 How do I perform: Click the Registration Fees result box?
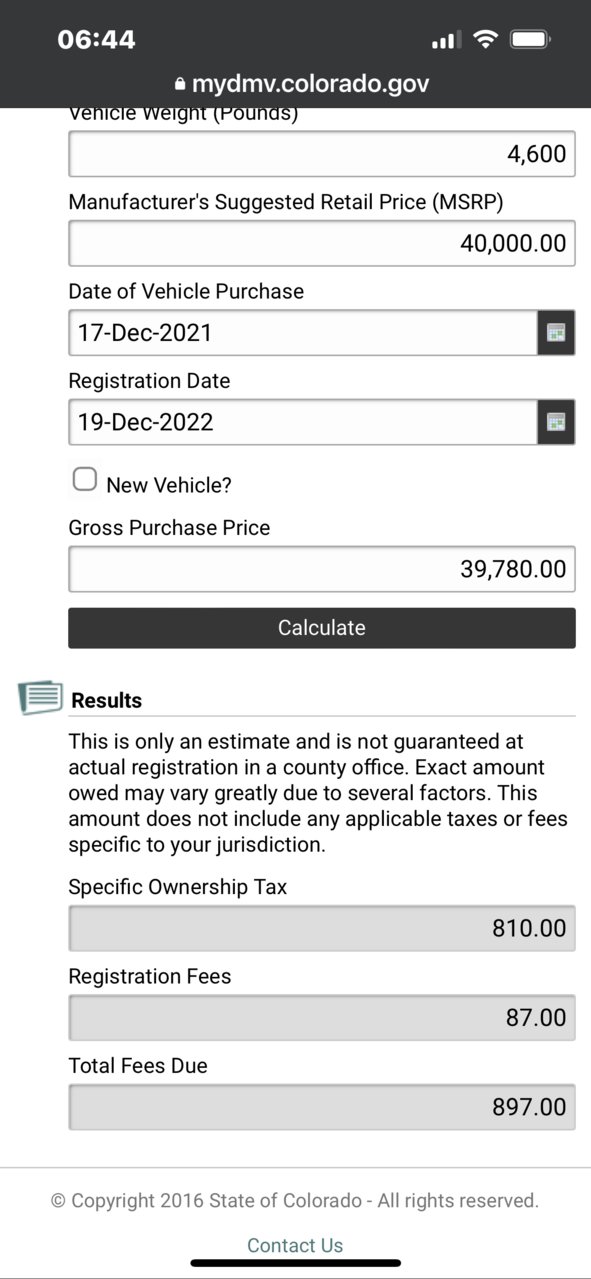322,1018
